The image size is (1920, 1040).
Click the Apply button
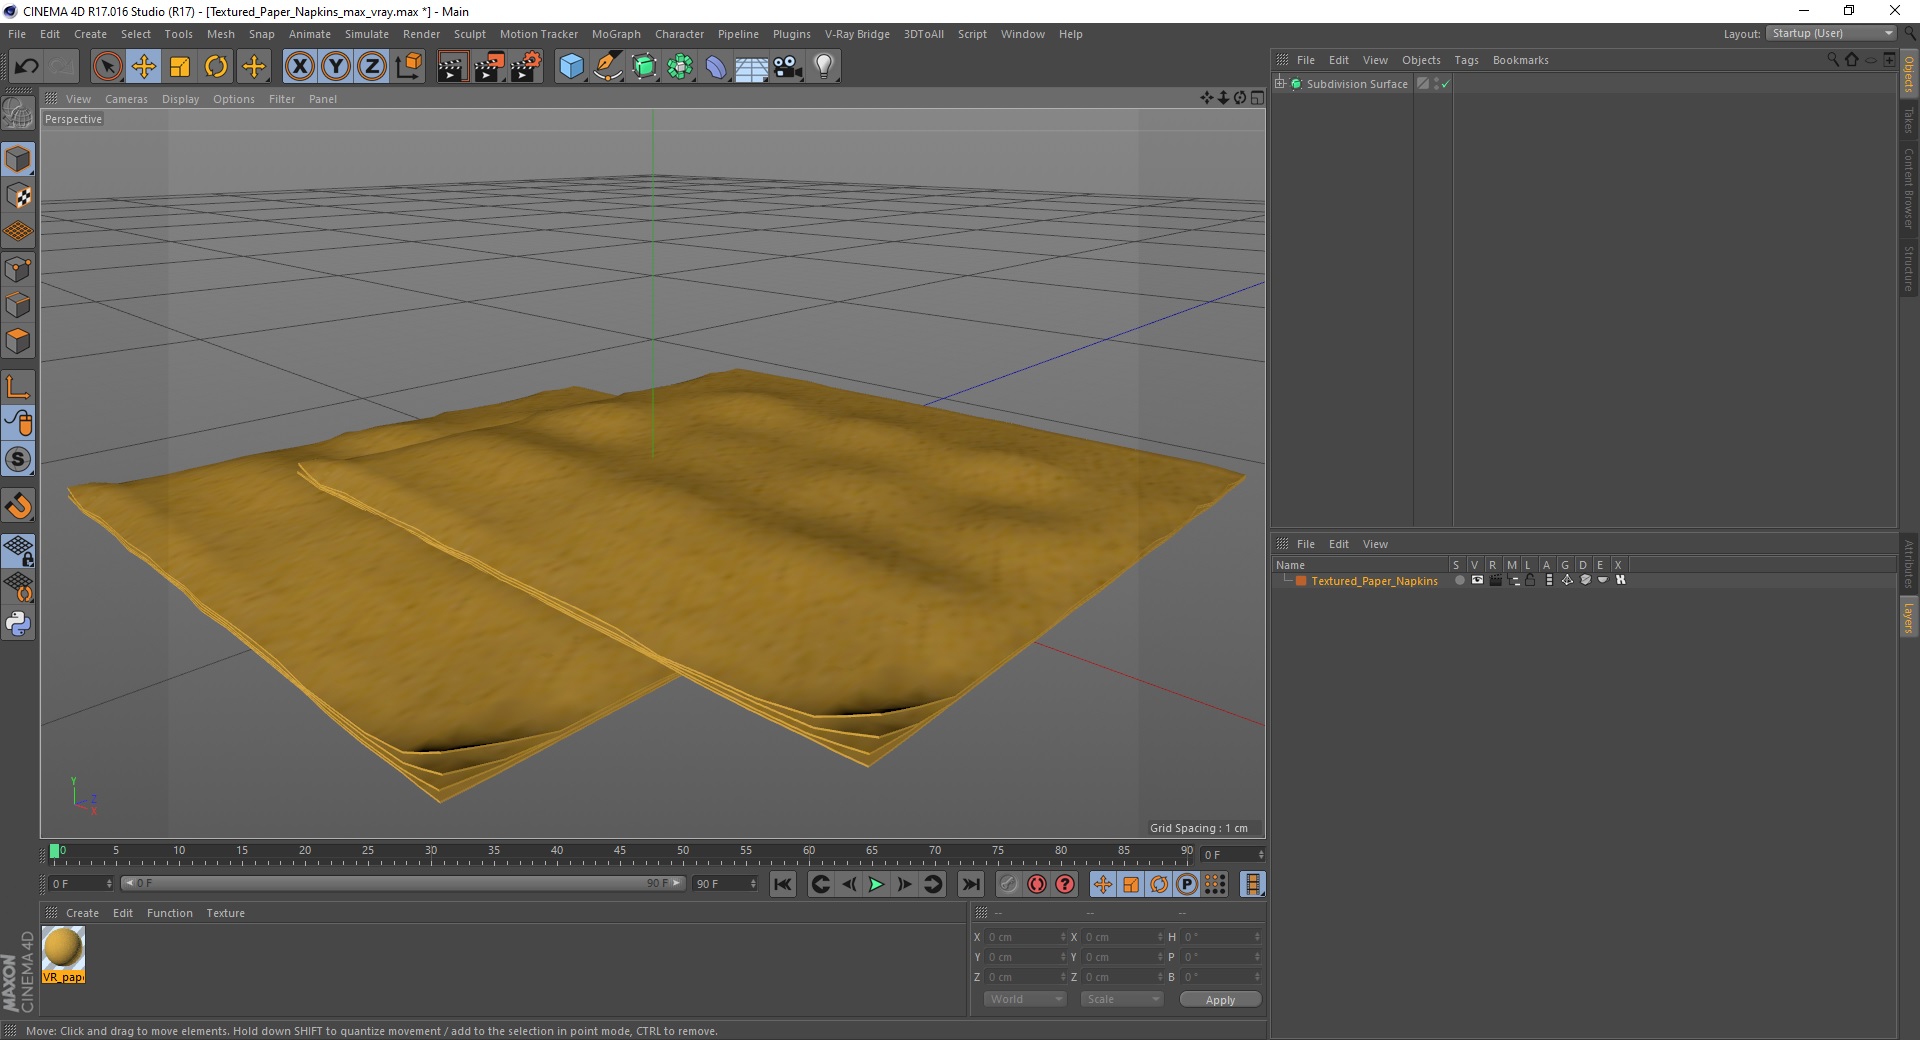click(x=1220, y=1000)
